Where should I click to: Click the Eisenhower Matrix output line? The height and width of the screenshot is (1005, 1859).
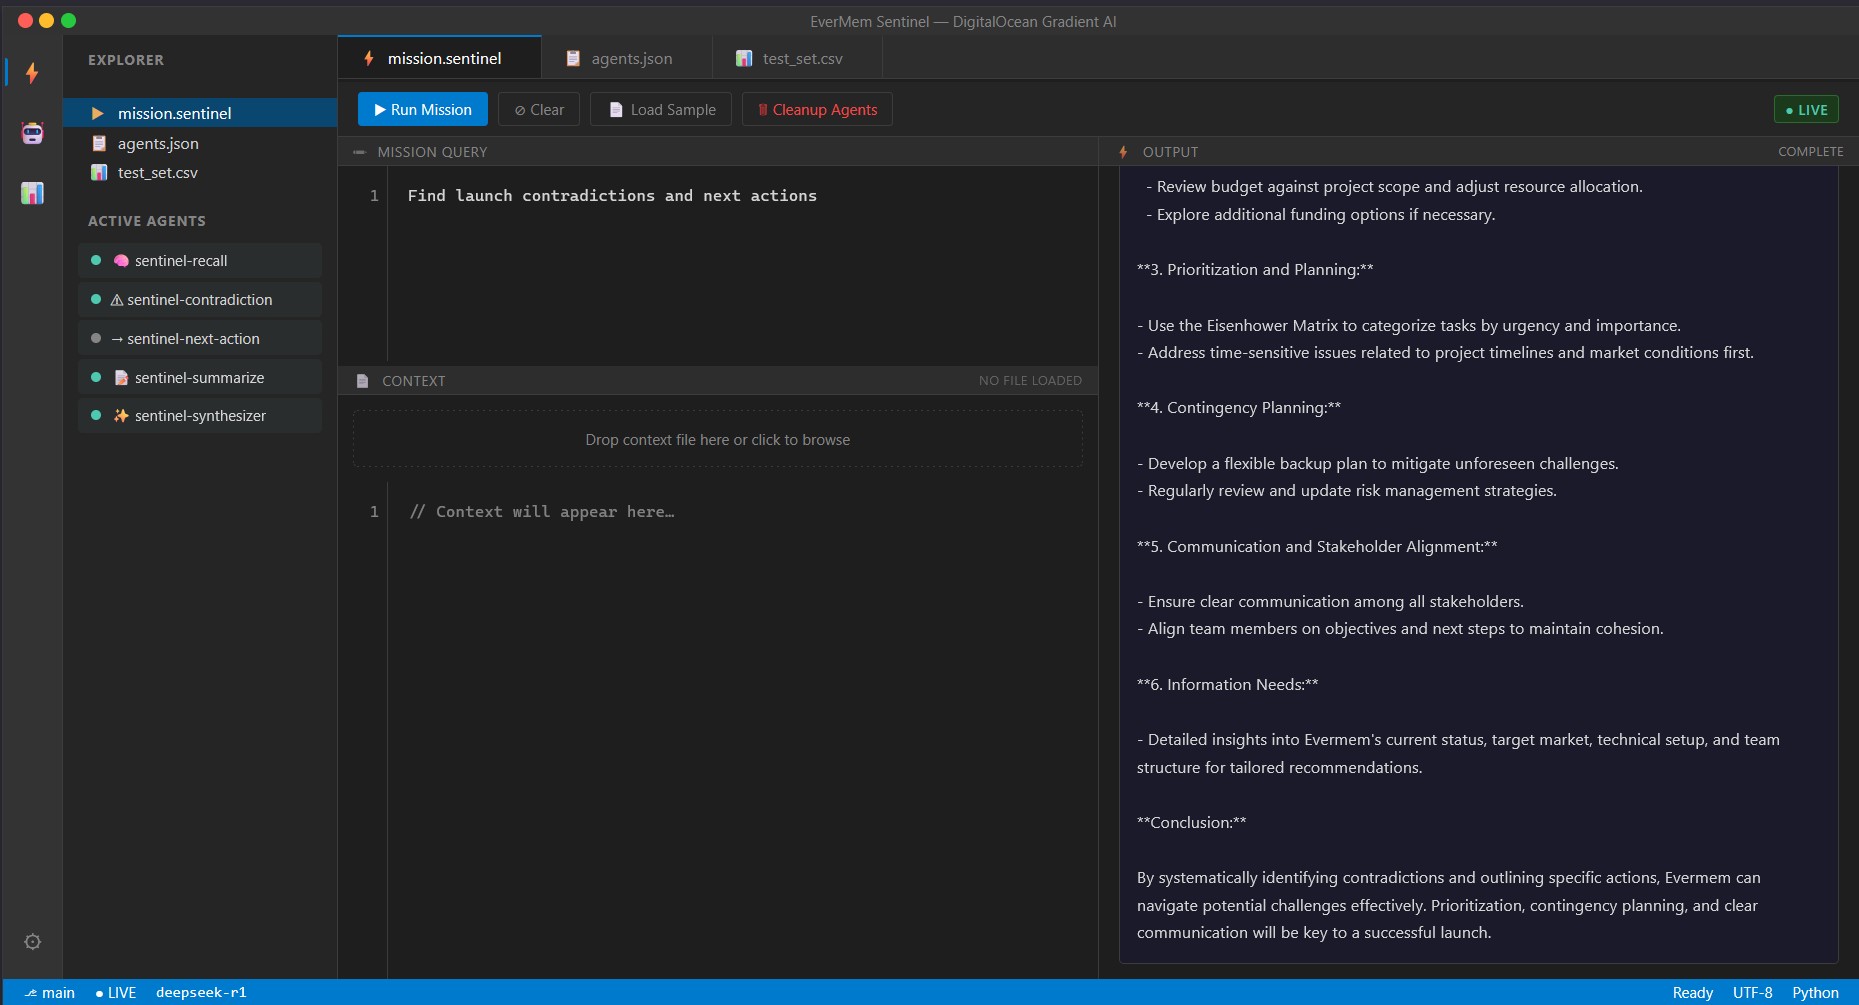(1409, 326)
